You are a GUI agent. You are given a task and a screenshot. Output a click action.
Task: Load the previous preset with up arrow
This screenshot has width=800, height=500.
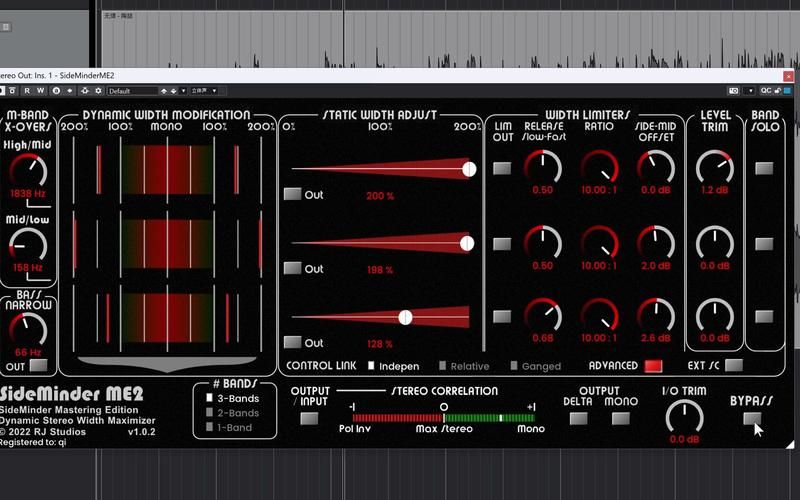164,91
